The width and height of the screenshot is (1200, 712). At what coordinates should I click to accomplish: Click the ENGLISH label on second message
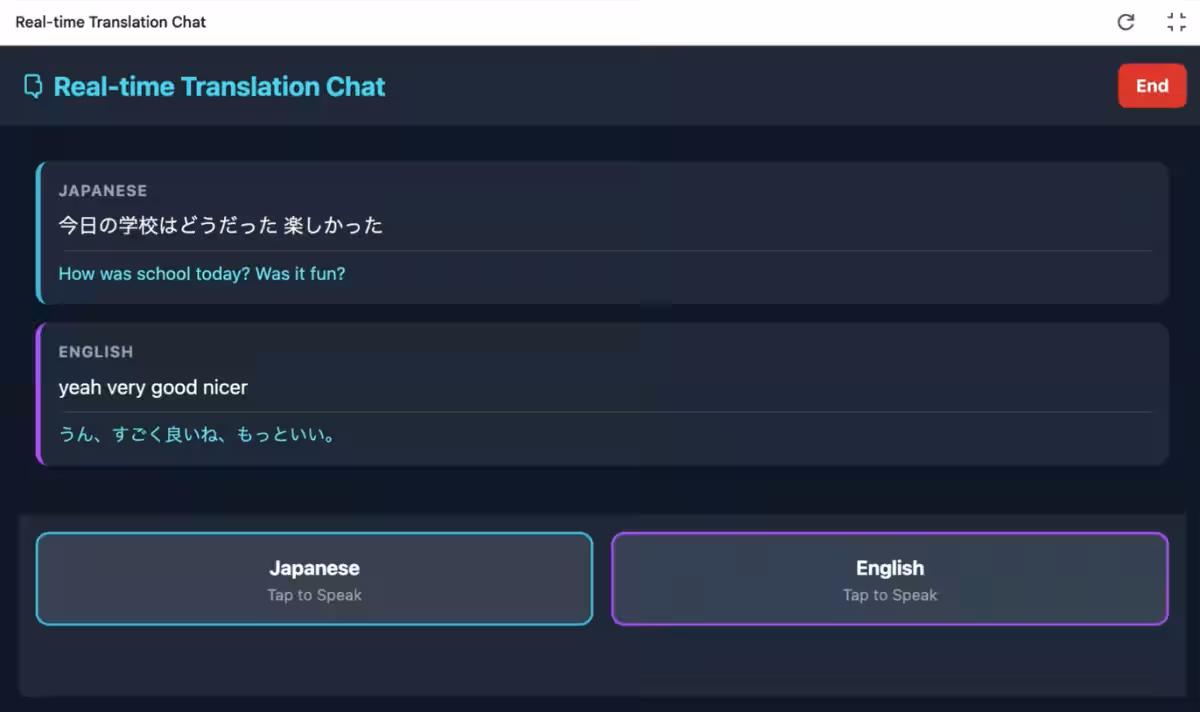click(96, 352)
